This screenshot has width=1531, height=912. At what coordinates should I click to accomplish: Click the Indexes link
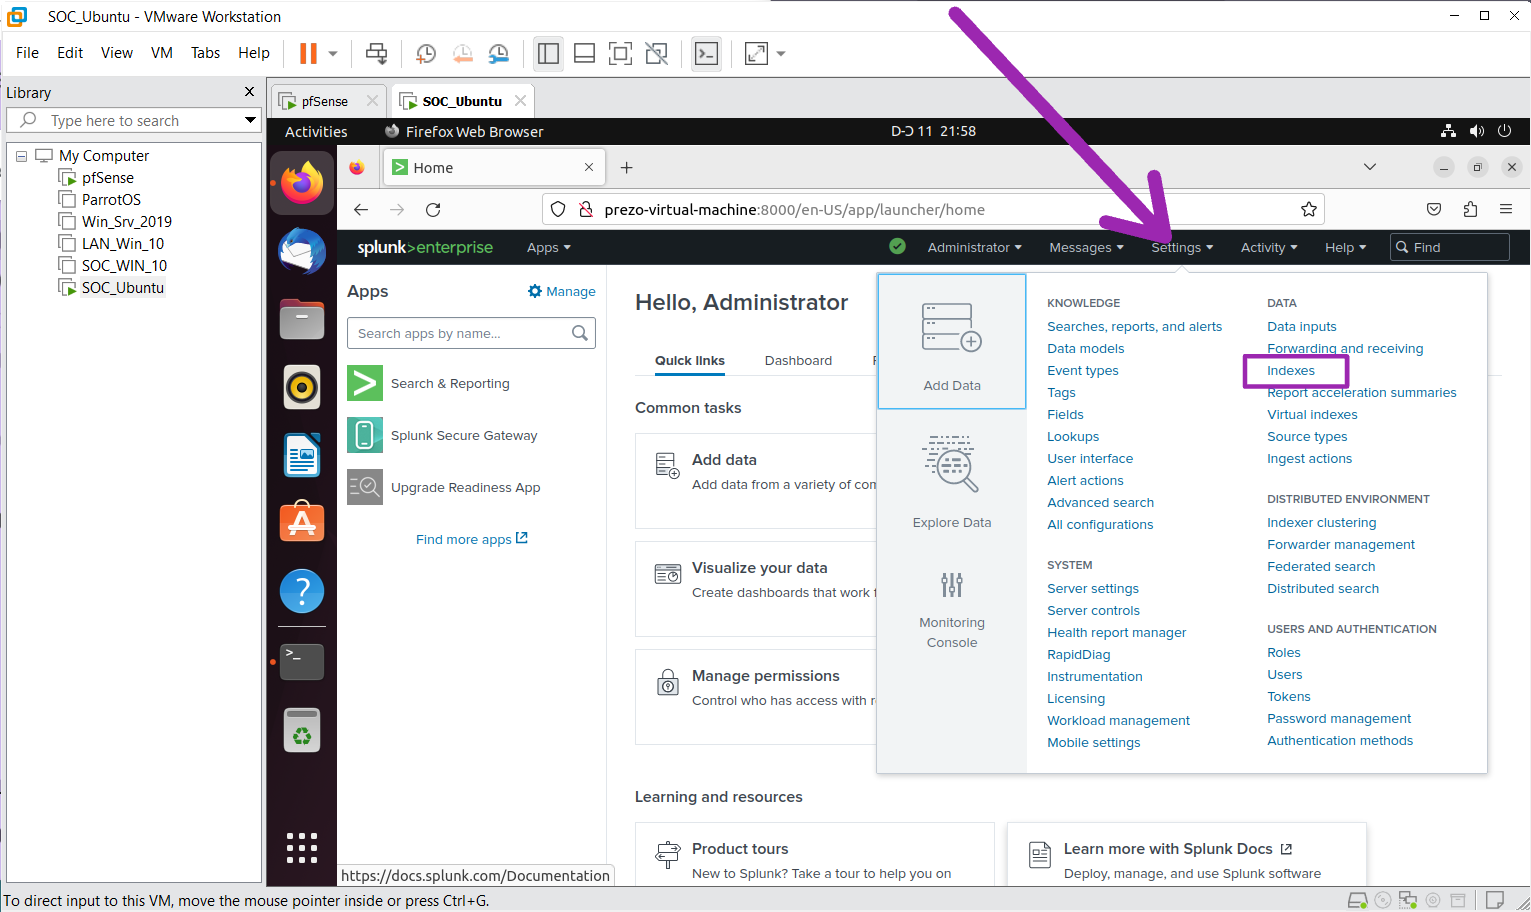tap(1291, 371)
